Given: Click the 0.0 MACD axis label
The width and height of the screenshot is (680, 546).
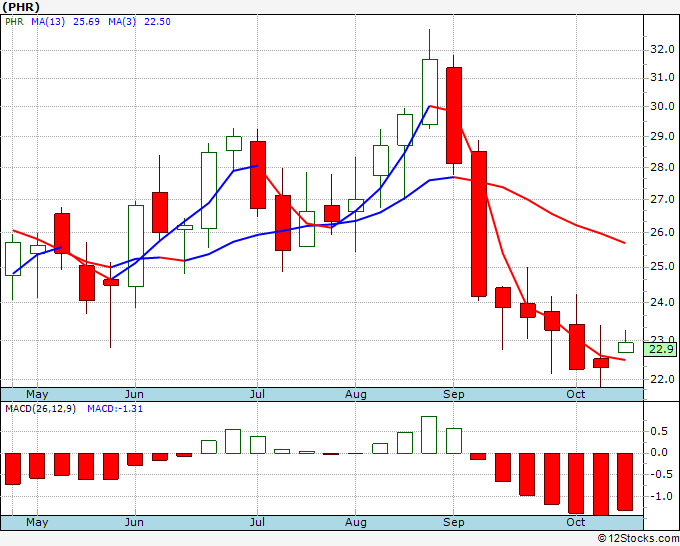Looking at the screenshot, I should [659, 453].
